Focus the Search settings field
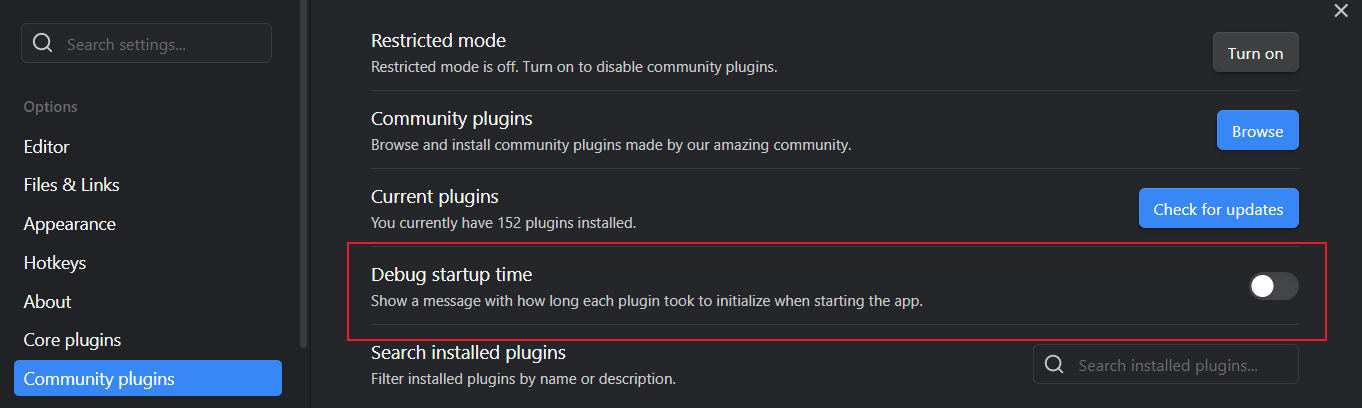Viewport: 1362px width, 408px height. 146,43
